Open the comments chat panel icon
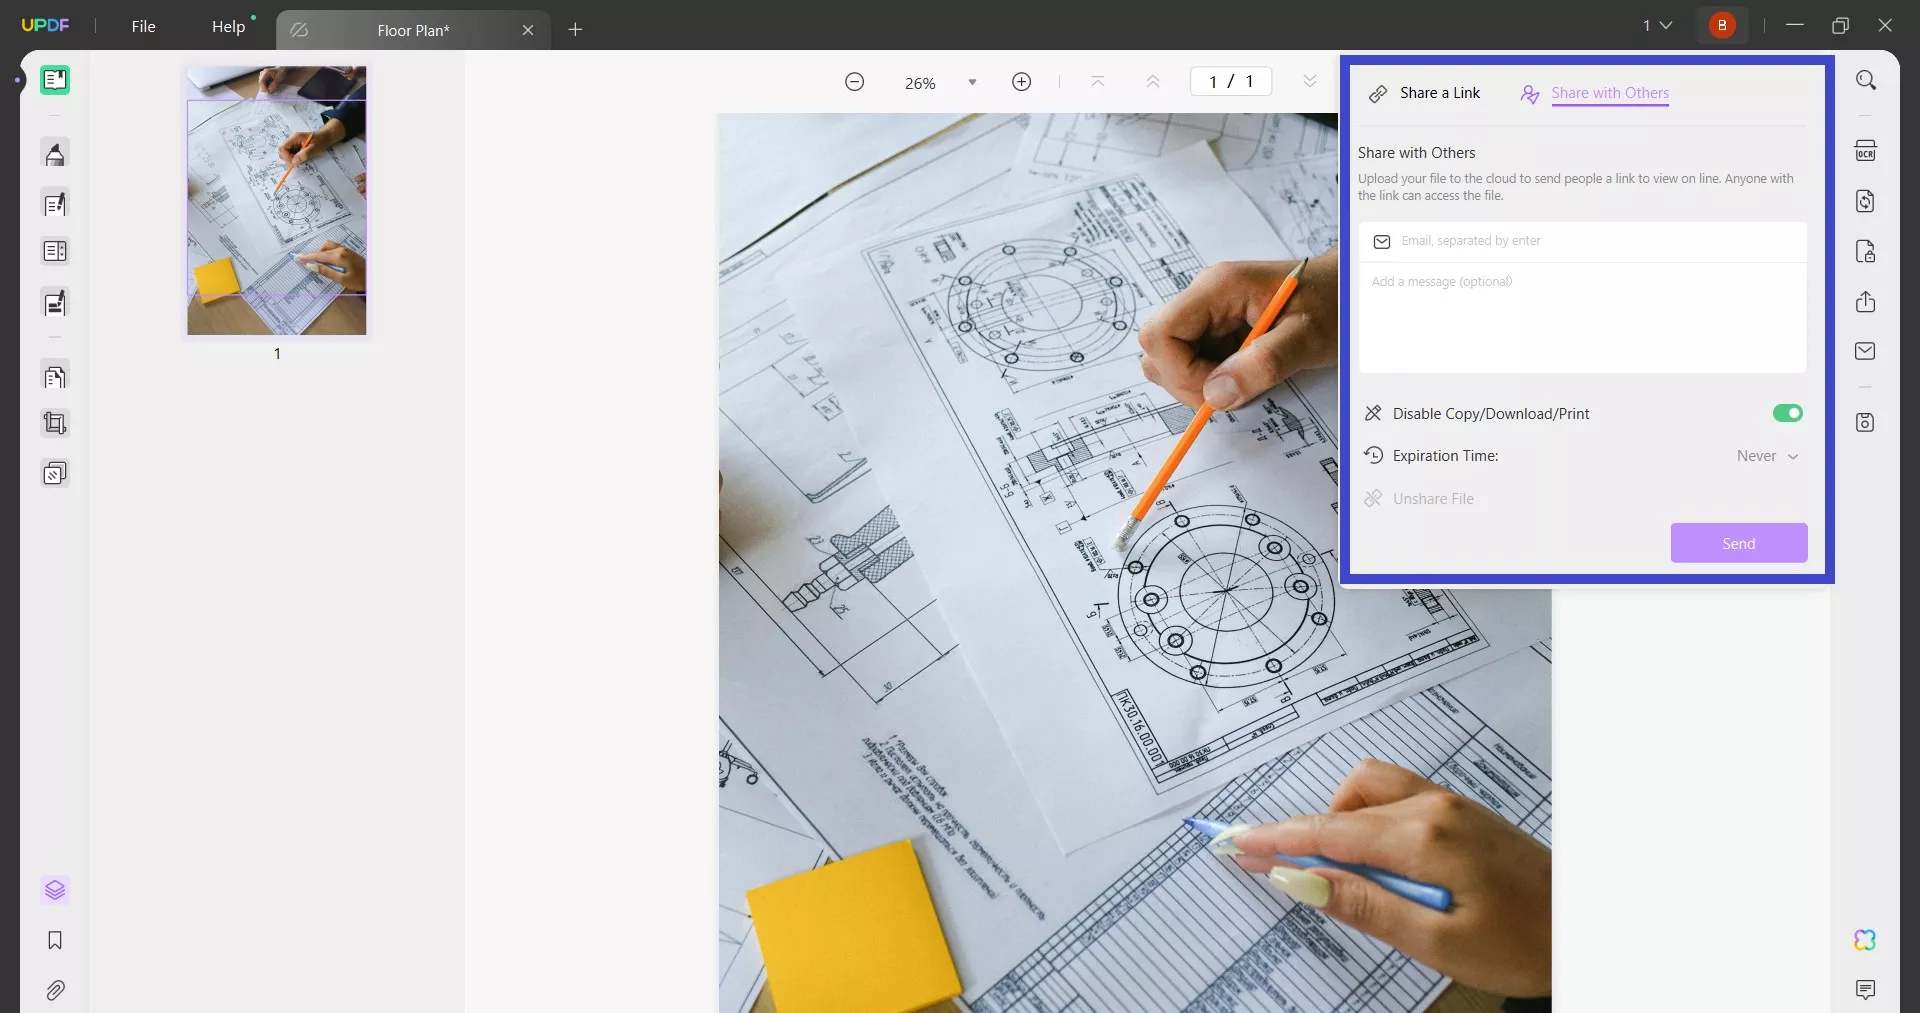 1865,989
